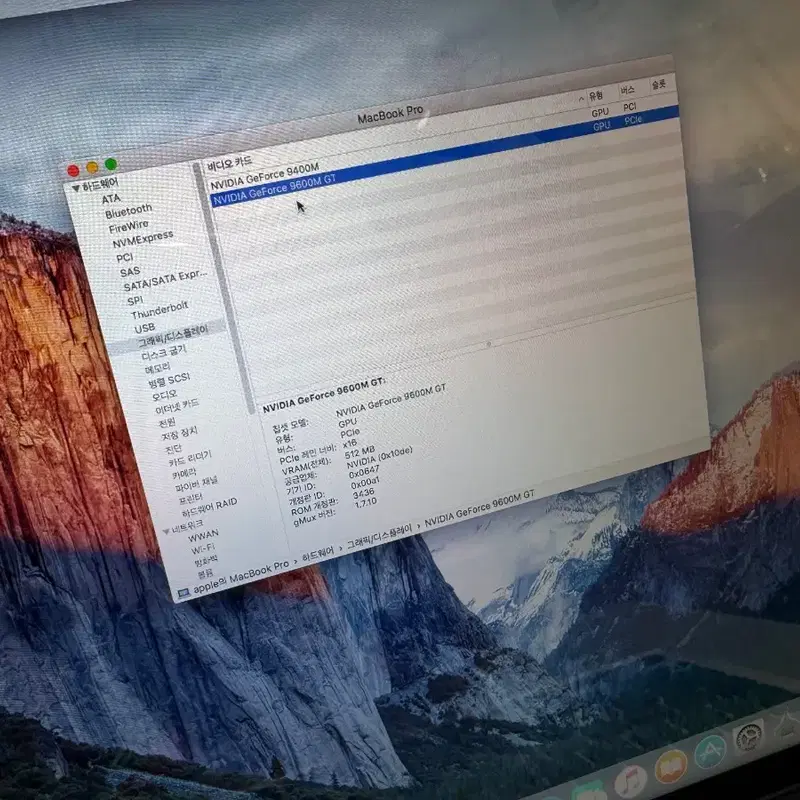Collapse the 하드웨어 section triangle
Viewport: 800px width, 800px height.
(76, 188)
